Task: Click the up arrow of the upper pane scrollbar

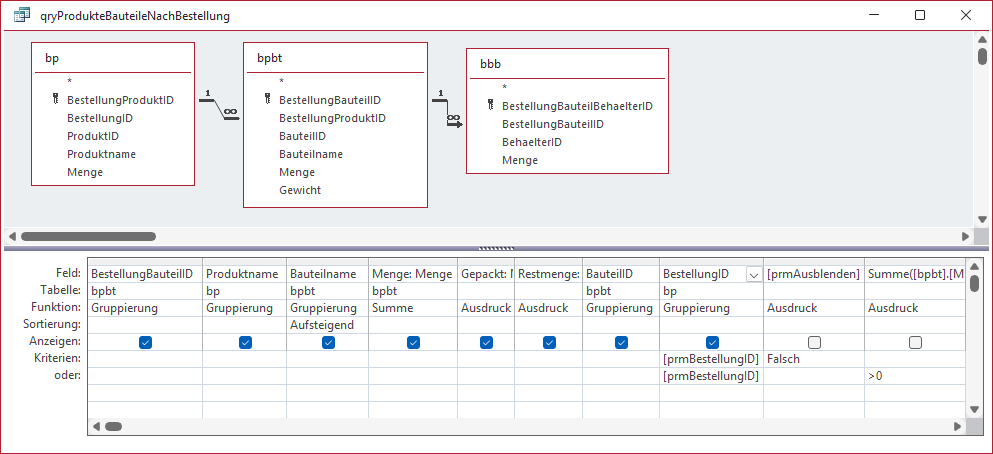Action: pos(982,37)
